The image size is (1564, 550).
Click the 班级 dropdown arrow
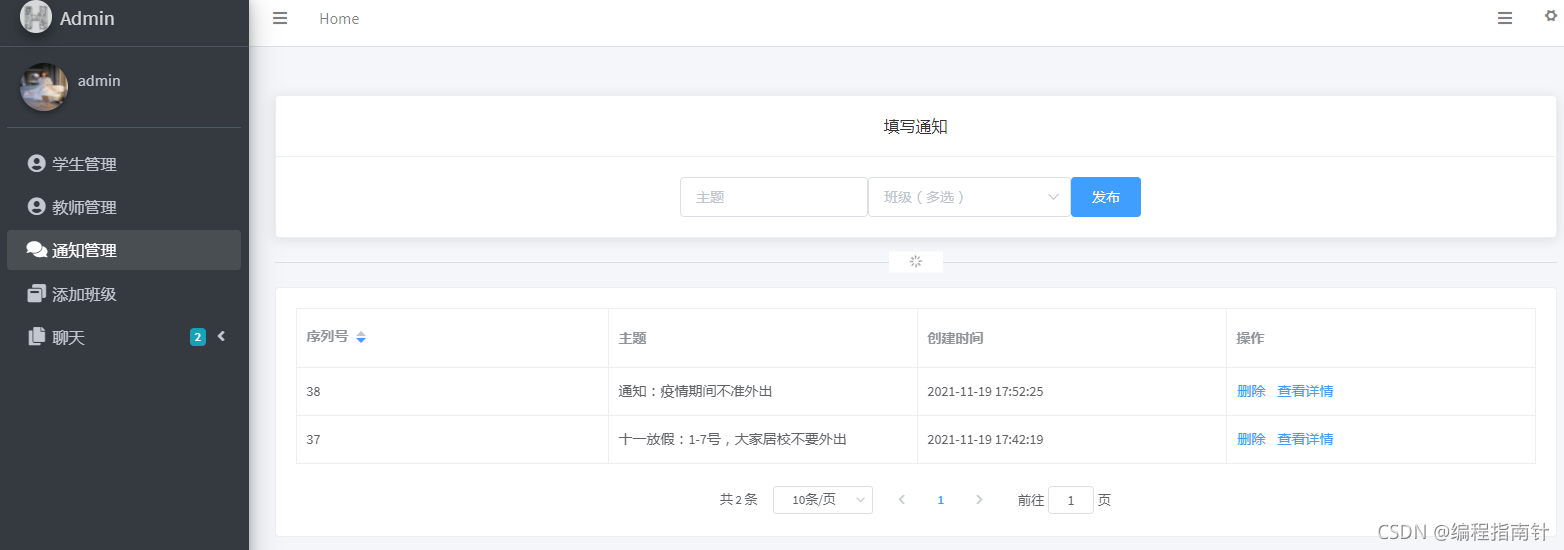(1053, 197)
